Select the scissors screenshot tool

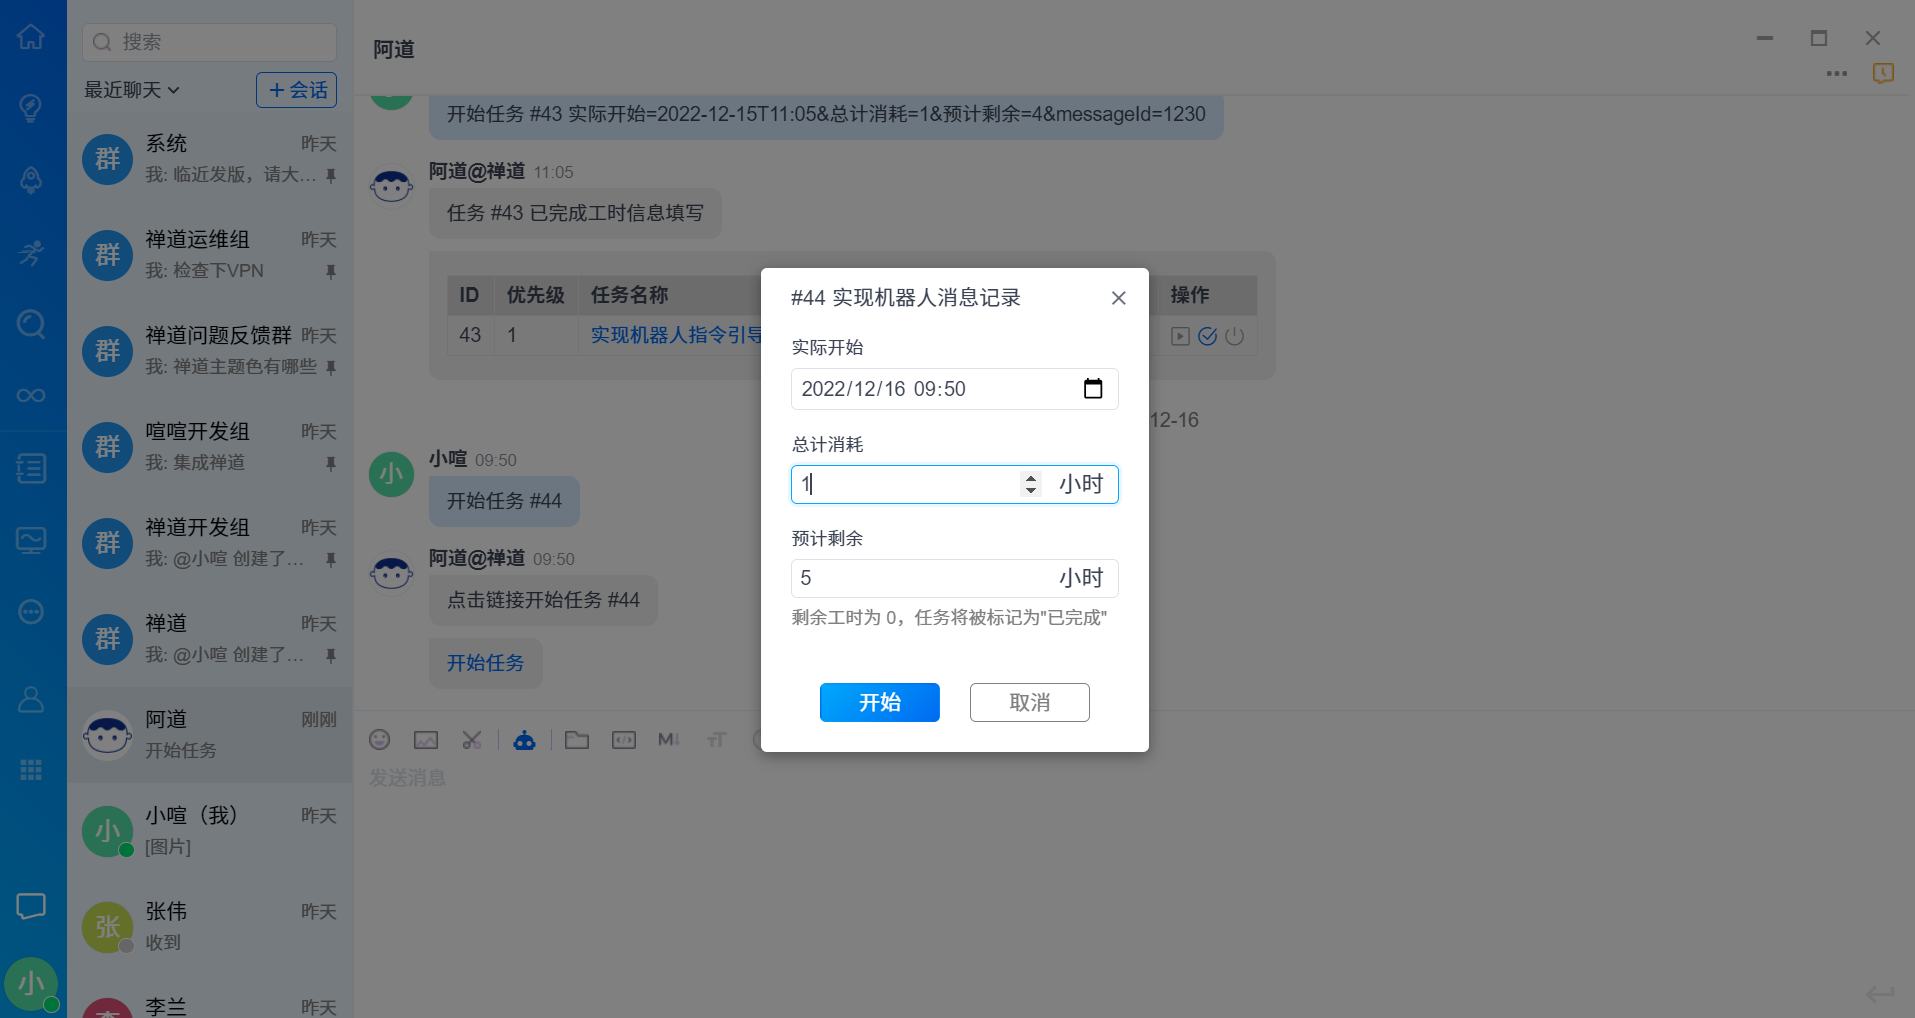[x=472, y=740]
